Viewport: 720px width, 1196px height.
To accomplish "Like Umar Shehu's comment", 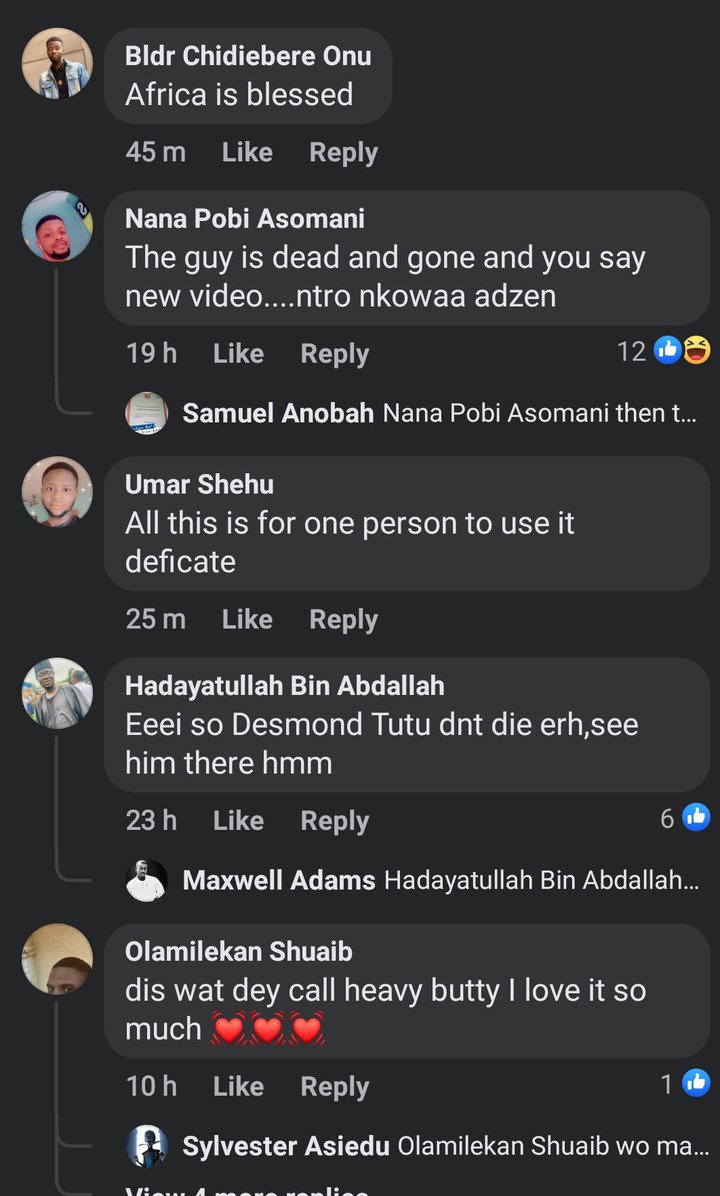I will (247, 619).
